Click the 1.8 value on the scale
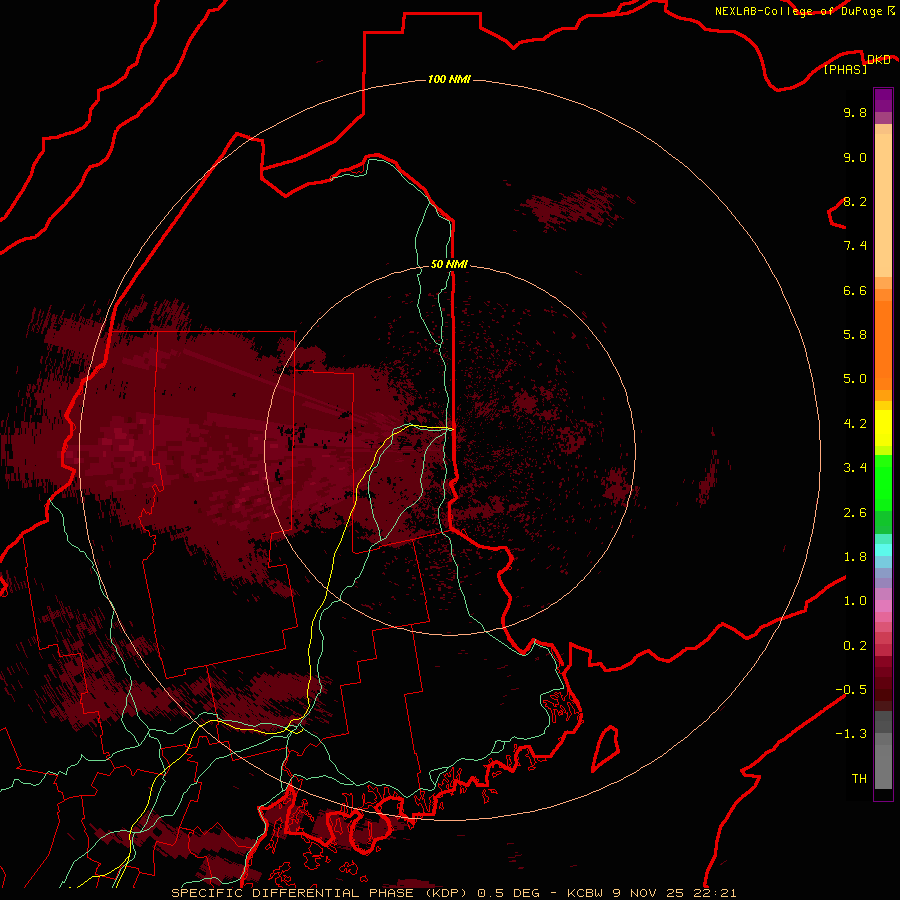Image resolution: width=900 pixels, height=900 pixels. click(x=855, y=556)
